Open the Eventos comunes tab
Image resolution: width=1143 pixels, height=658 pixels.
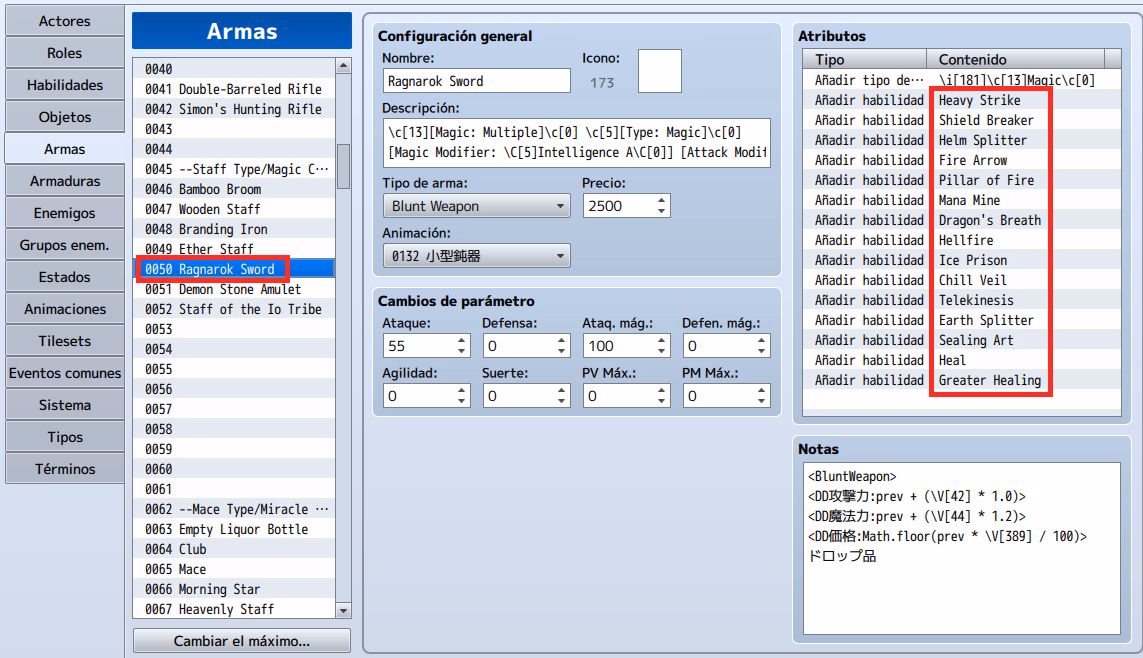[x=64, y=373]
